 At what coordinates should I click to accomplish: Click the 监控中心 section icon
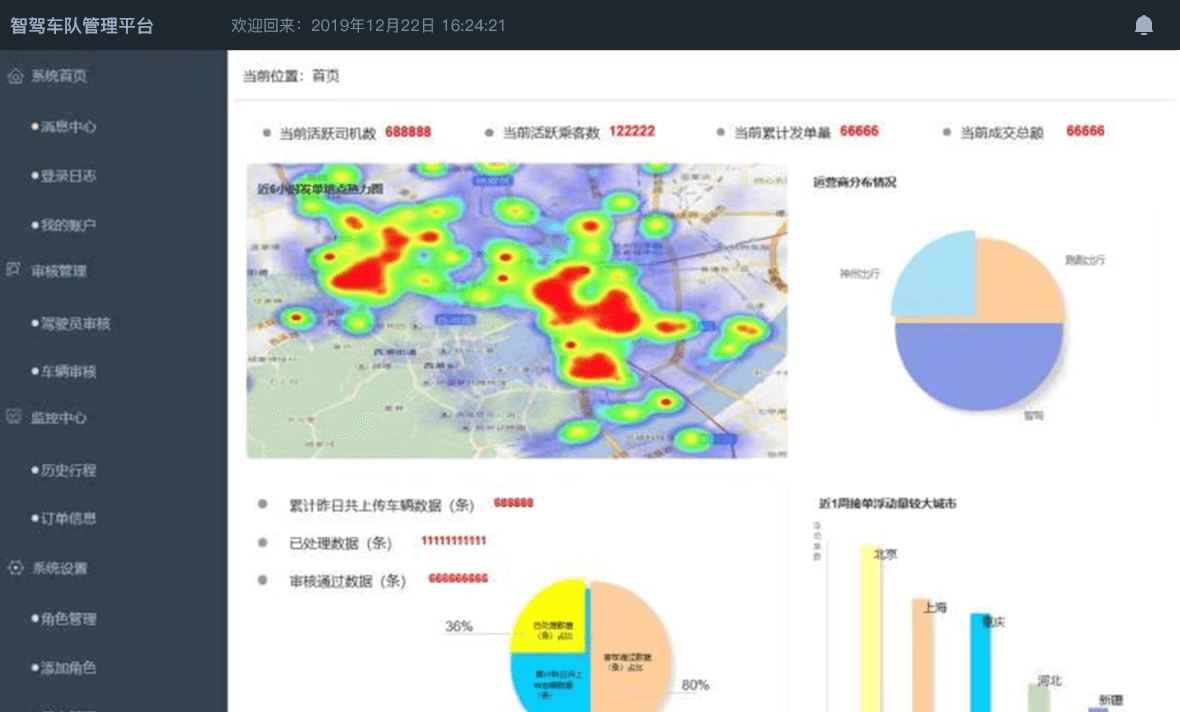point(14,417)
